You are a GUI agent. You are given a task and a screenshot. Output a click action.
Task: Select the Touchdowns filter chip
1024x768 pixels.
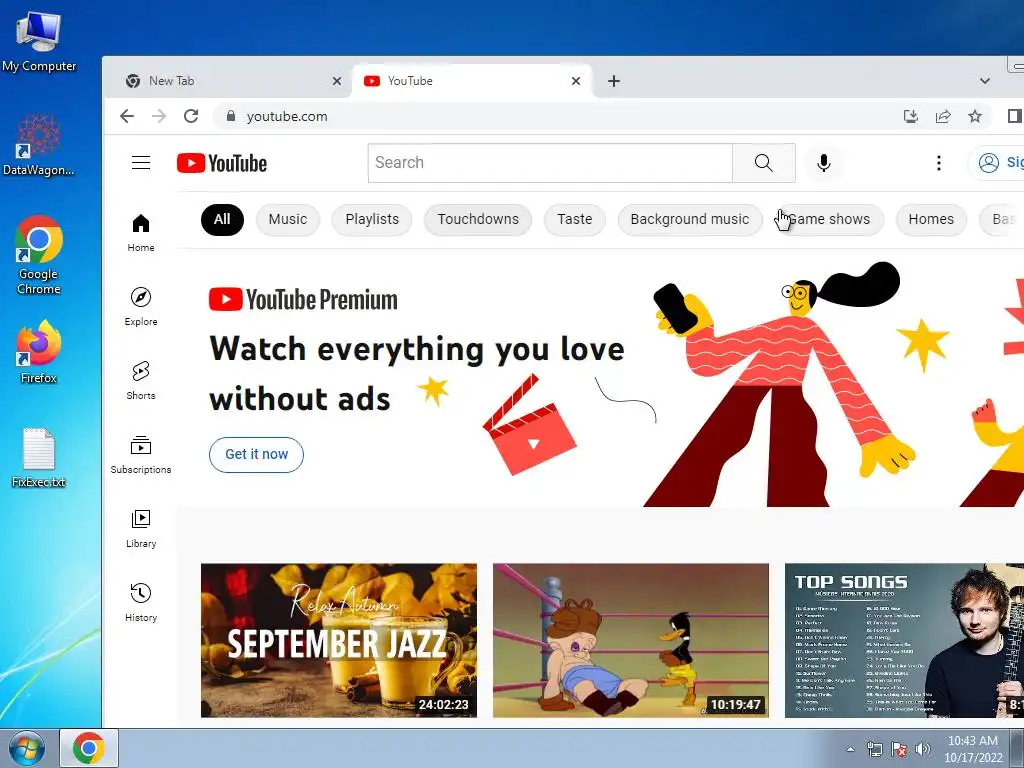coord(478,219)
